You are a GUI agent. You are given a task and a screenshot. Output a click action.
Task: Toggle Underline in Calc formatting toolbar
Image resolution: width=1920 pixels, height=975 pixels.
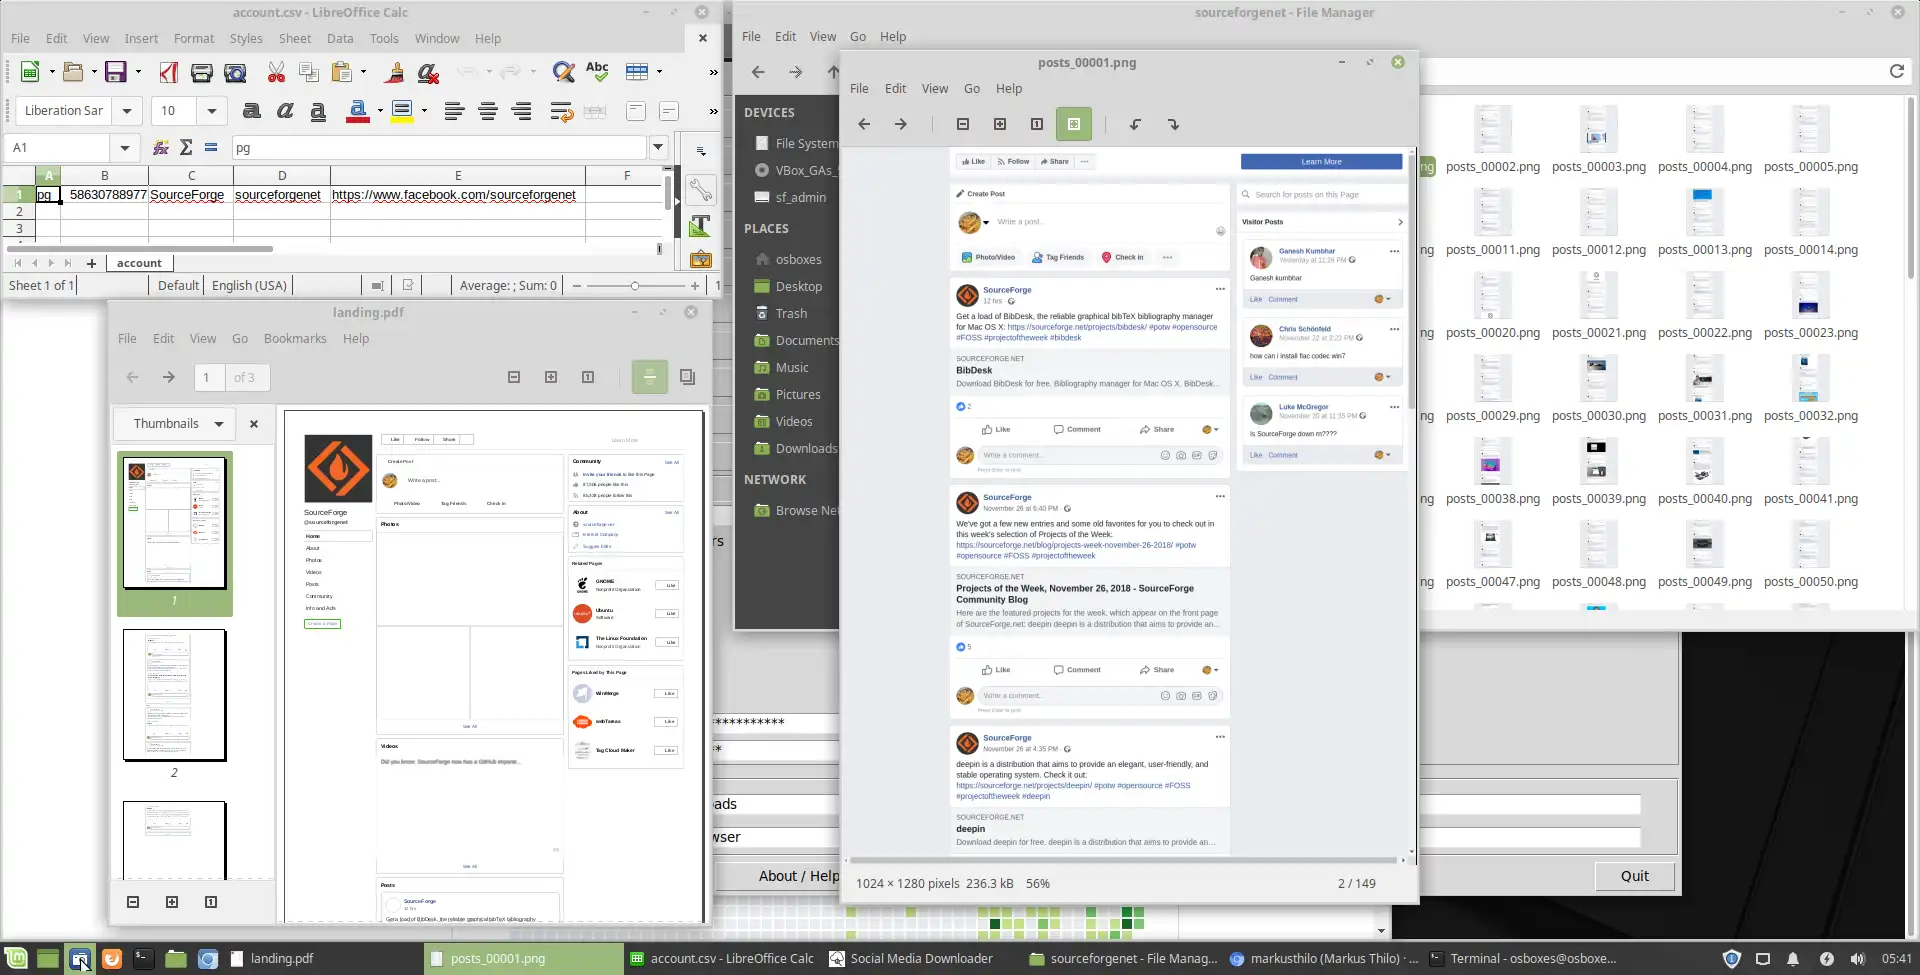pyautogui.click(x=318, y=111)
